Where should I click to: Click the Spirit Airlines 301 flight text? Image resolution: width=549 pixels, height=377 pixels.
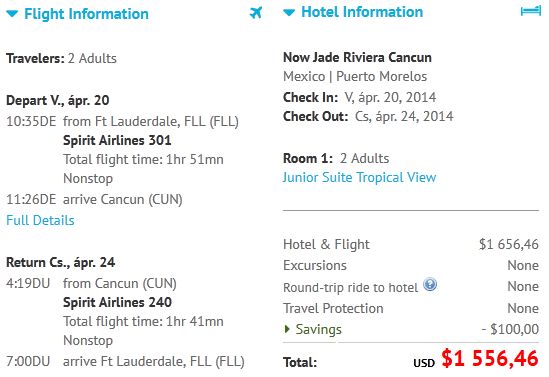point(117,140)
